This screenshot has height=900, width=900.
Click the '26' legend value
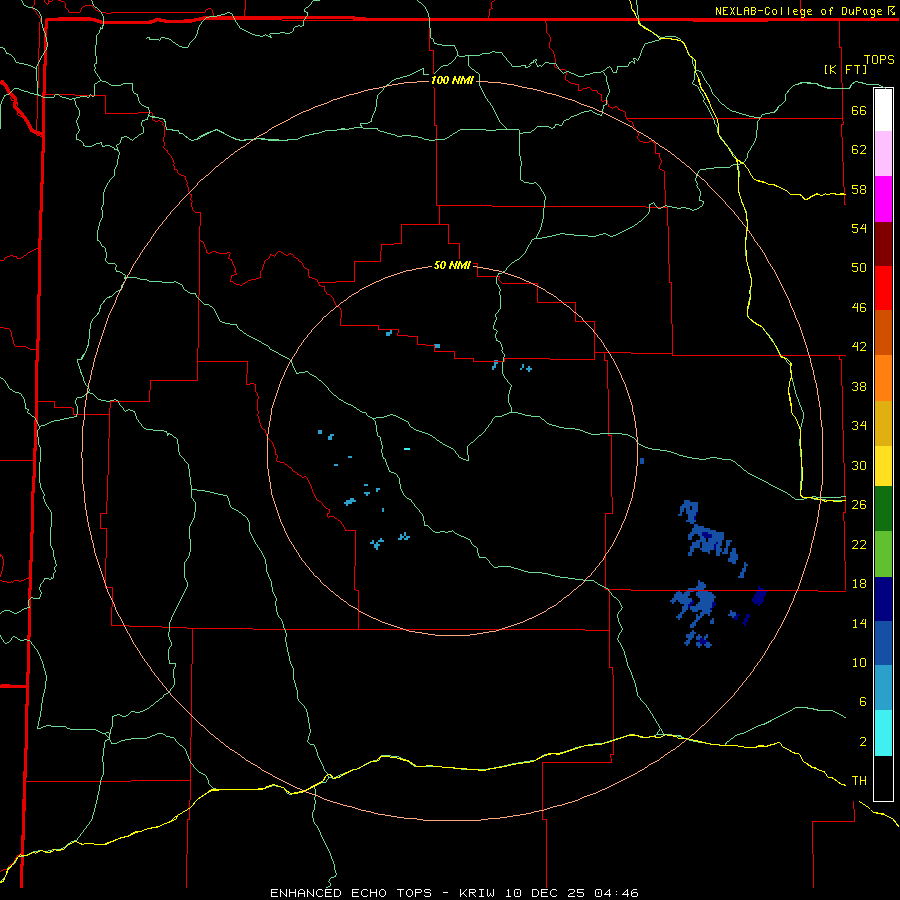click(859, 505)
